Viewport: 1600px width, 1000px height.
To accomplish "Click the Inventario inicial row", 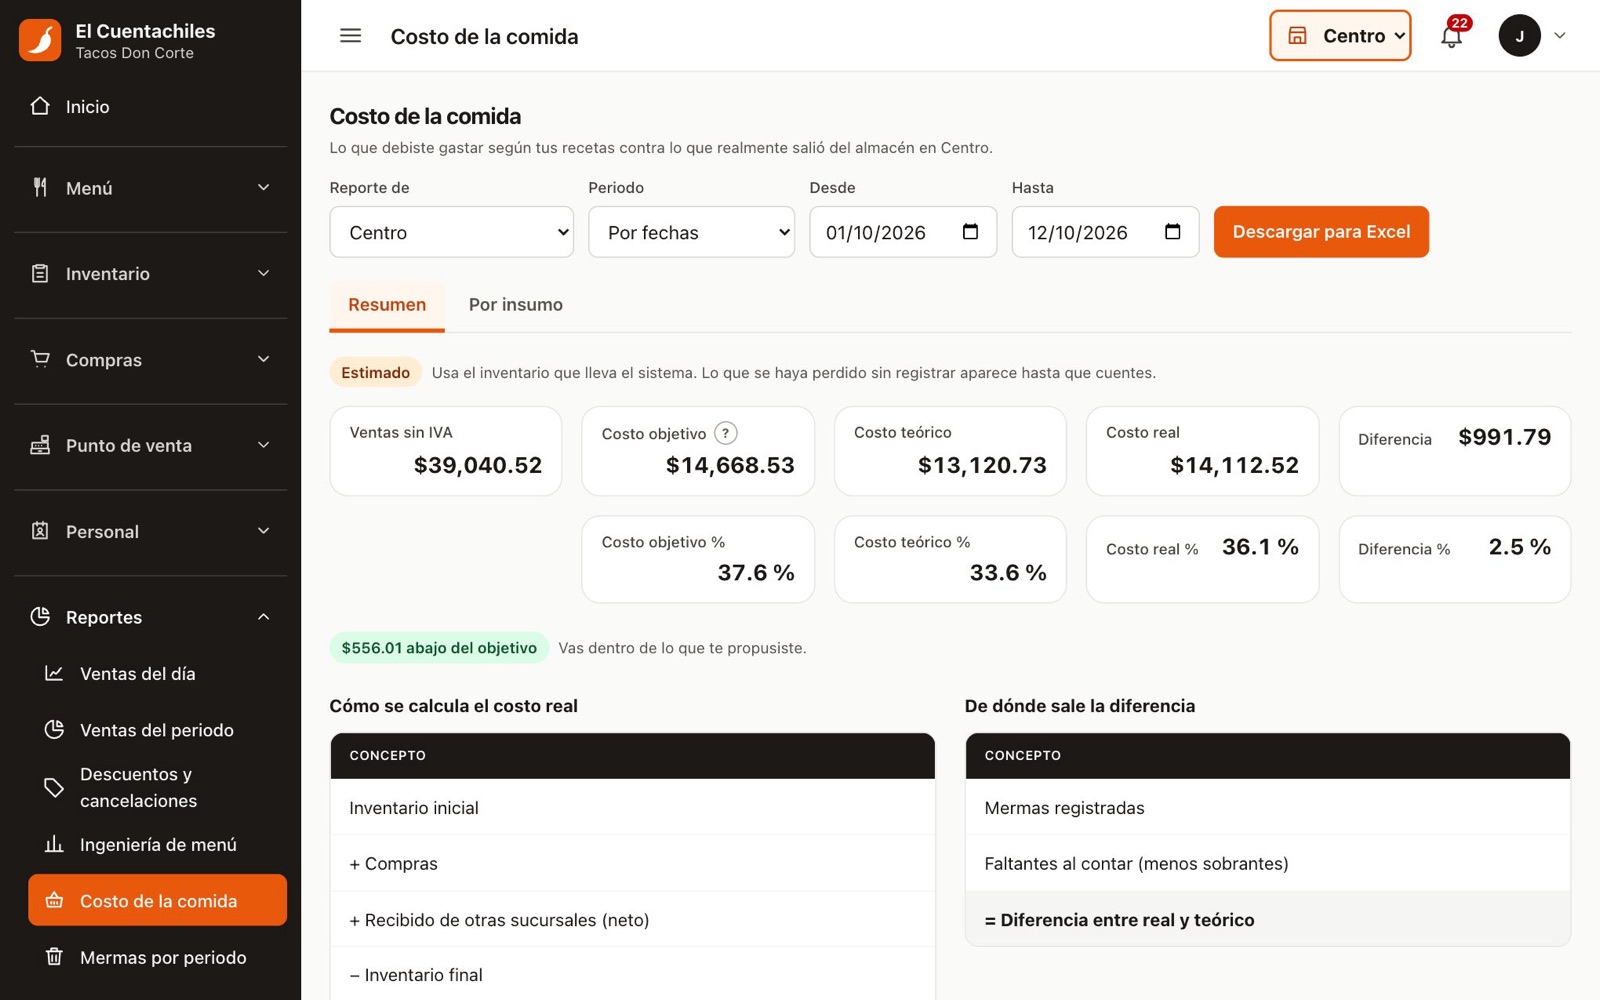I will tap(632, 807).
